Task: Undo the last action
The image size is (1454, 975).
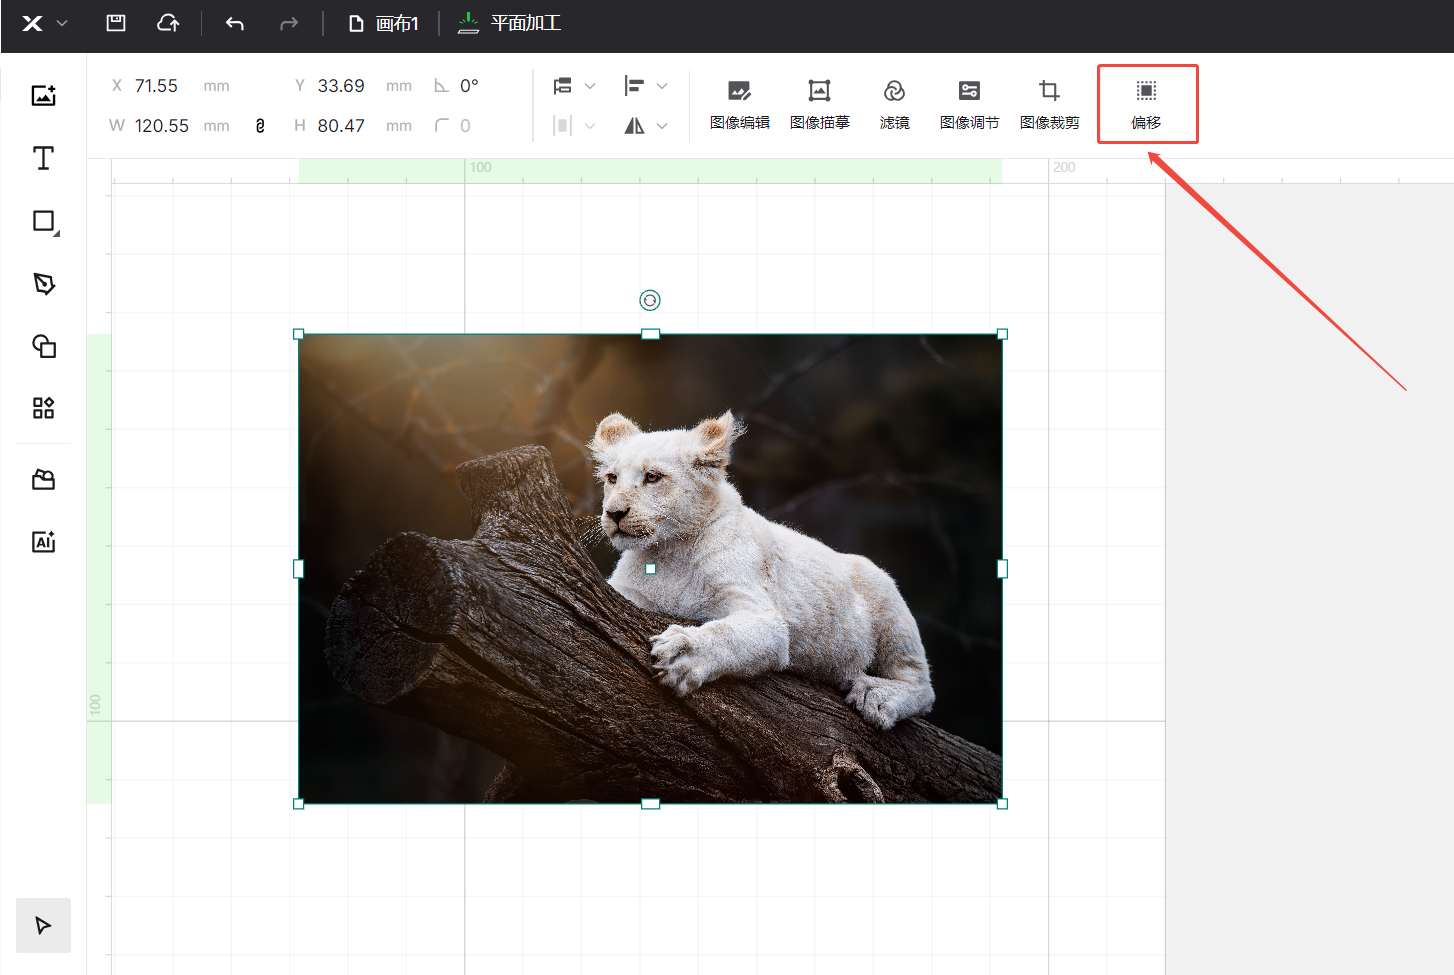Action: click(235, 23)
